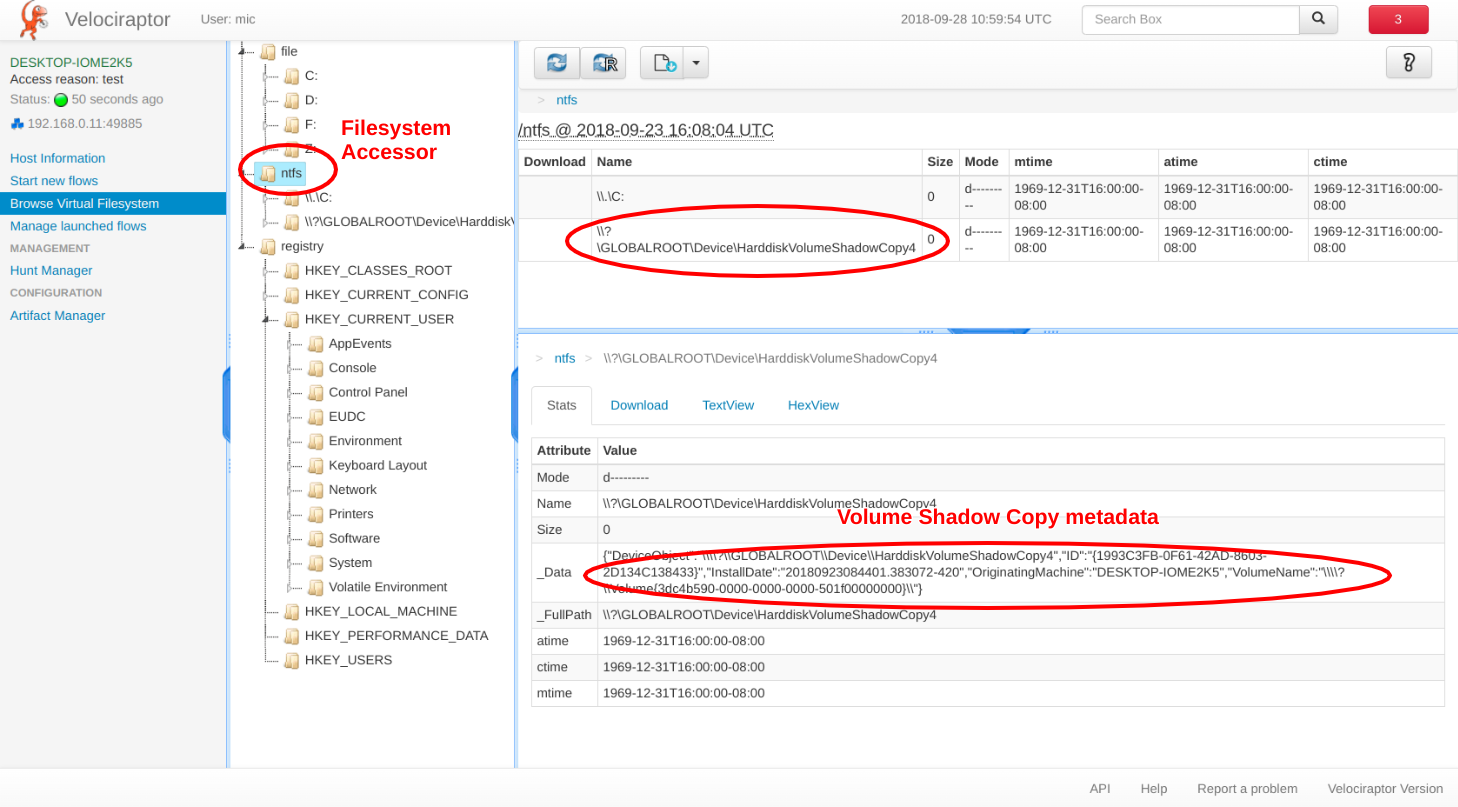Open the download options dropdown arrow
The image size is (1458, 807).
click(x=696, y=63)
